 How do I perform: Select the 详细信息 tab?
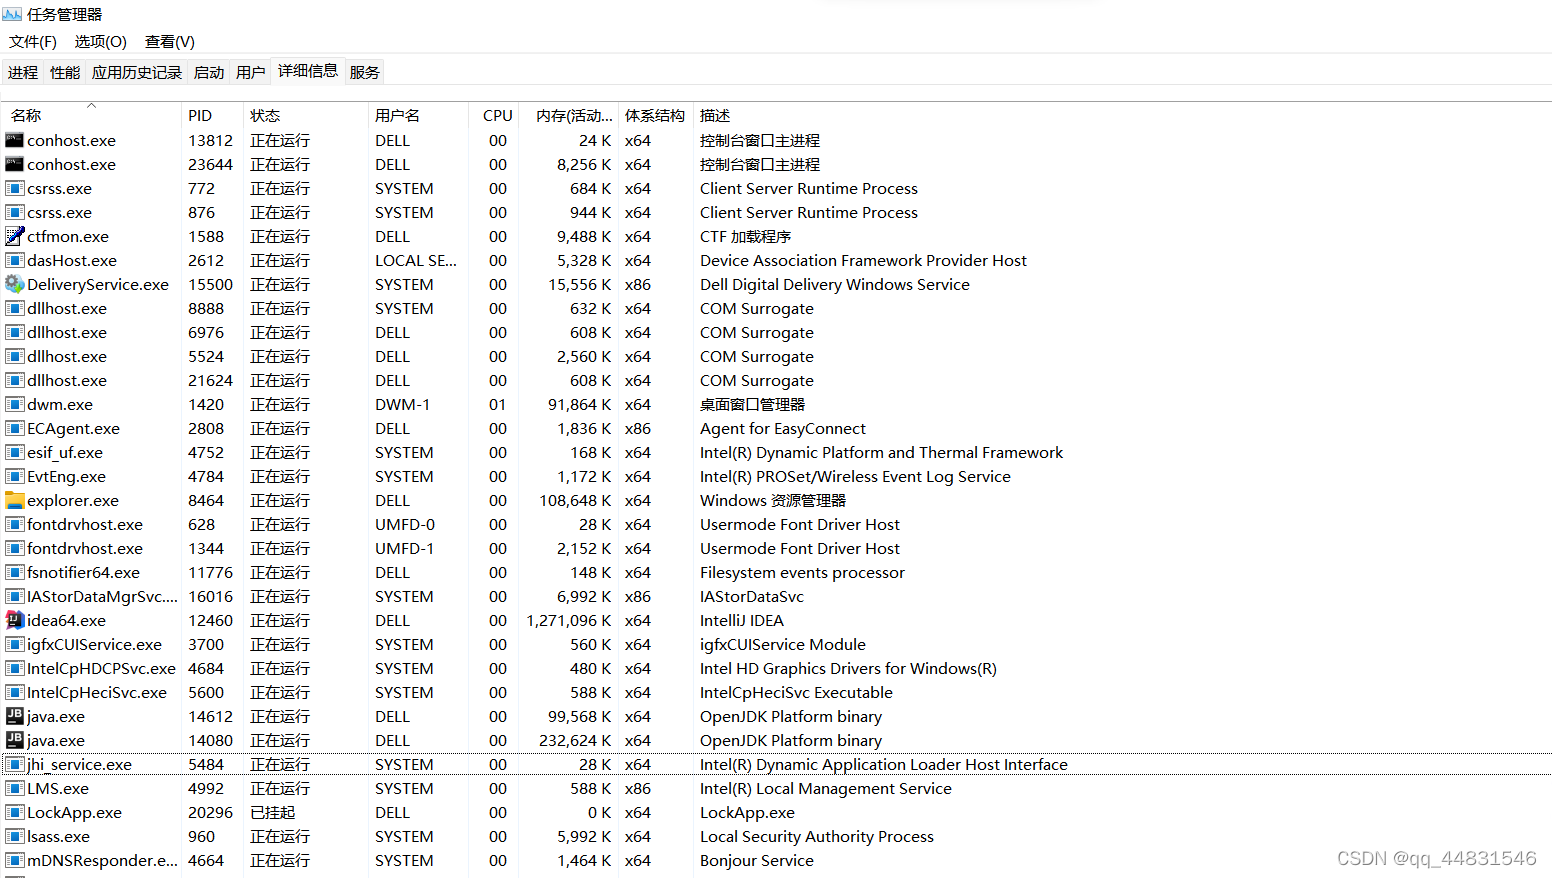click(x=308, y=70)
